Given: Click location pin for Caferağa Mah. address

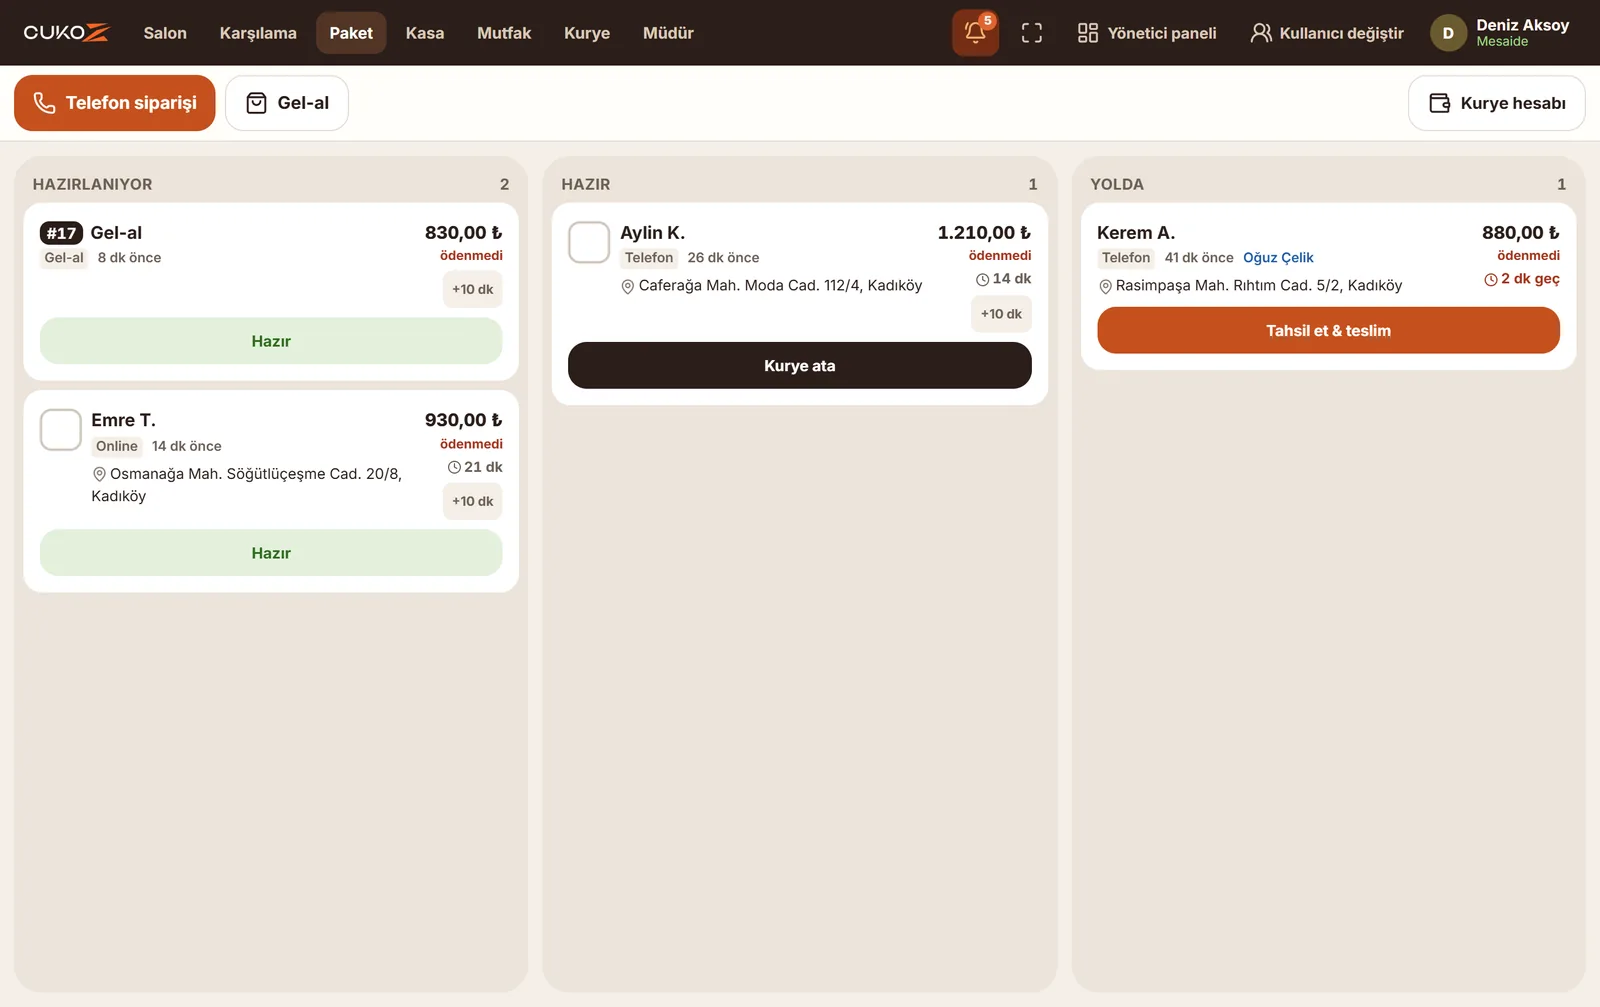Looking at the screenshot, I should tap(628, 287).
